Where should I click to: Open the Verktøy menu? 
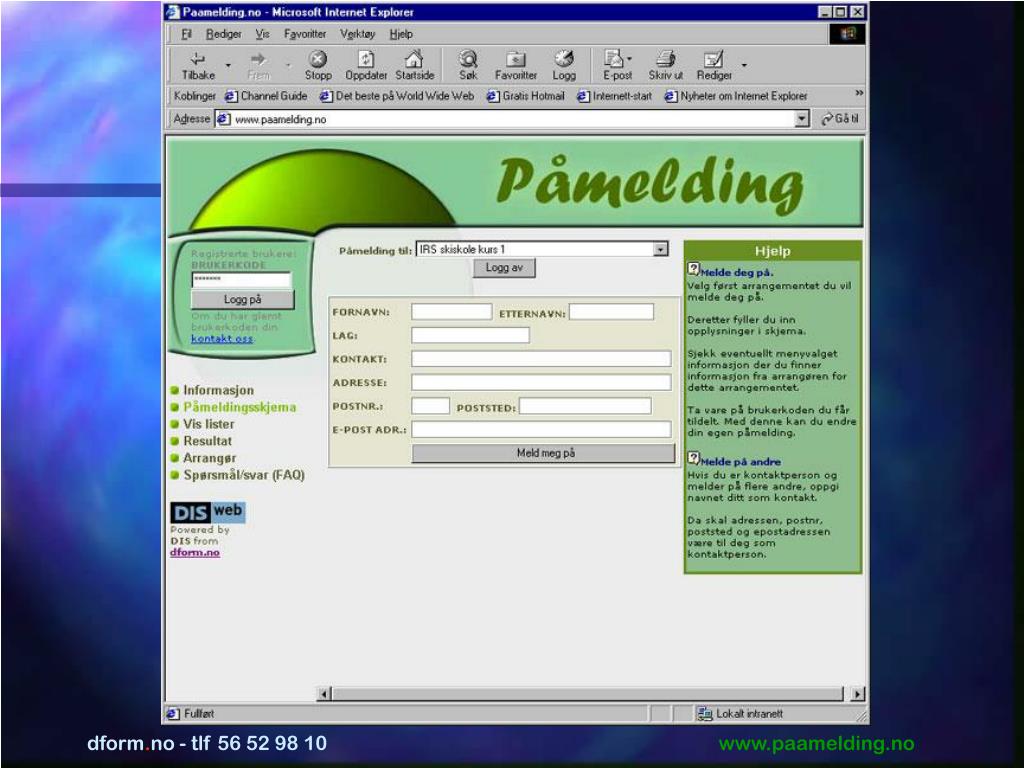point(357,34)
